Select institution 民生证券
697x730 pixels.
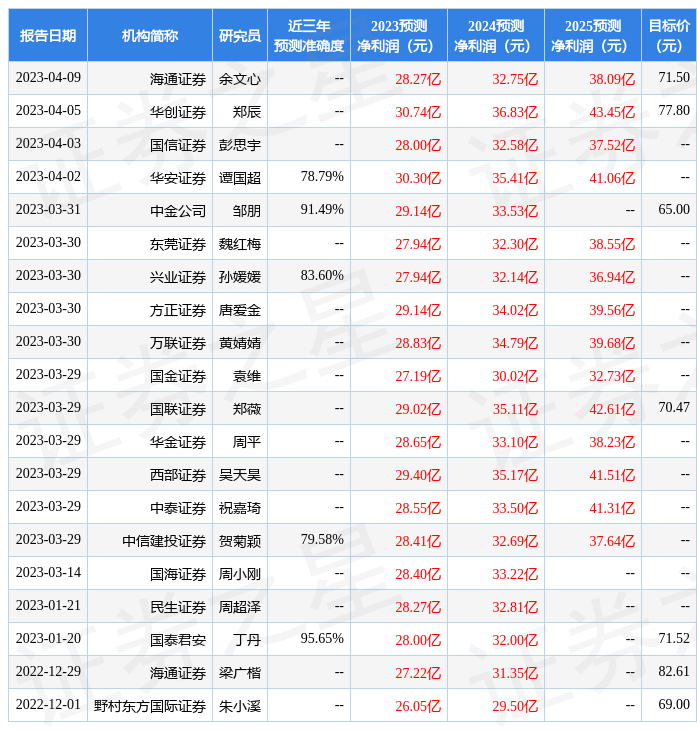(177, 608)
